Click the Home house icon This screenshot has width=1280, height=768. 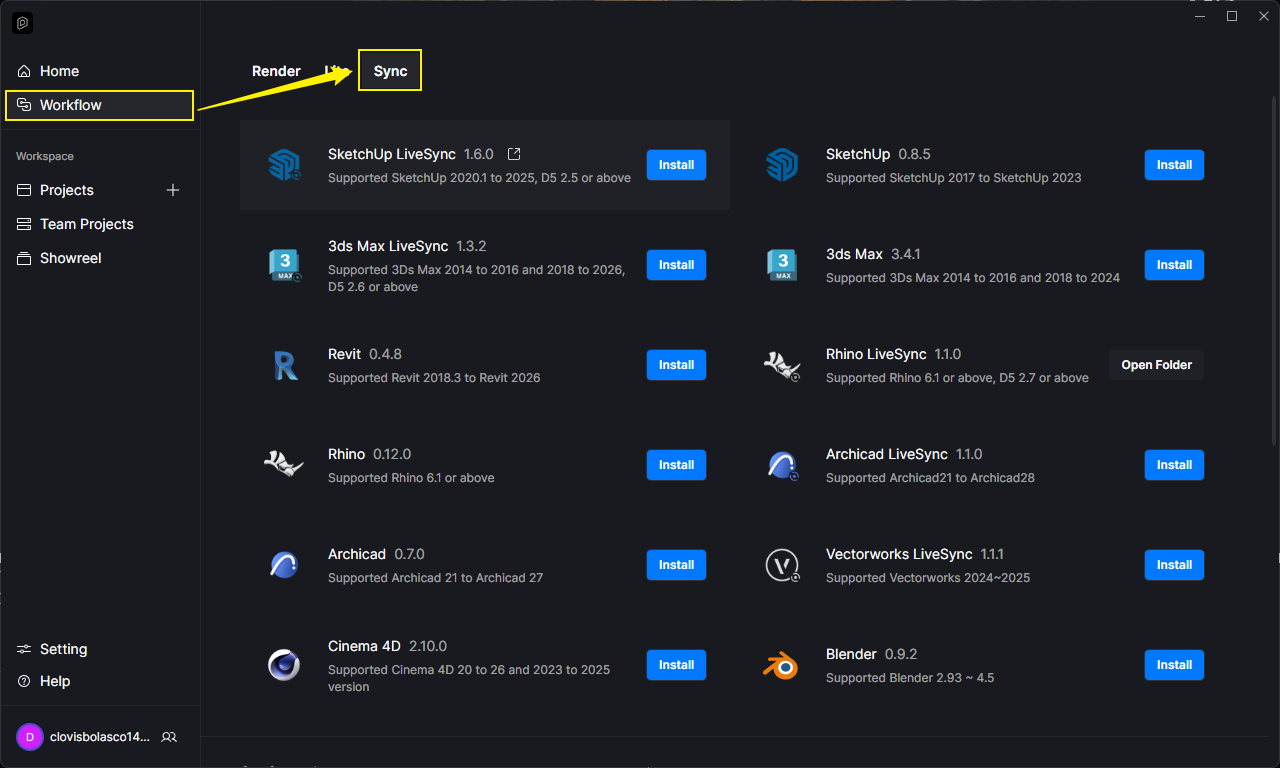[24, 71]
